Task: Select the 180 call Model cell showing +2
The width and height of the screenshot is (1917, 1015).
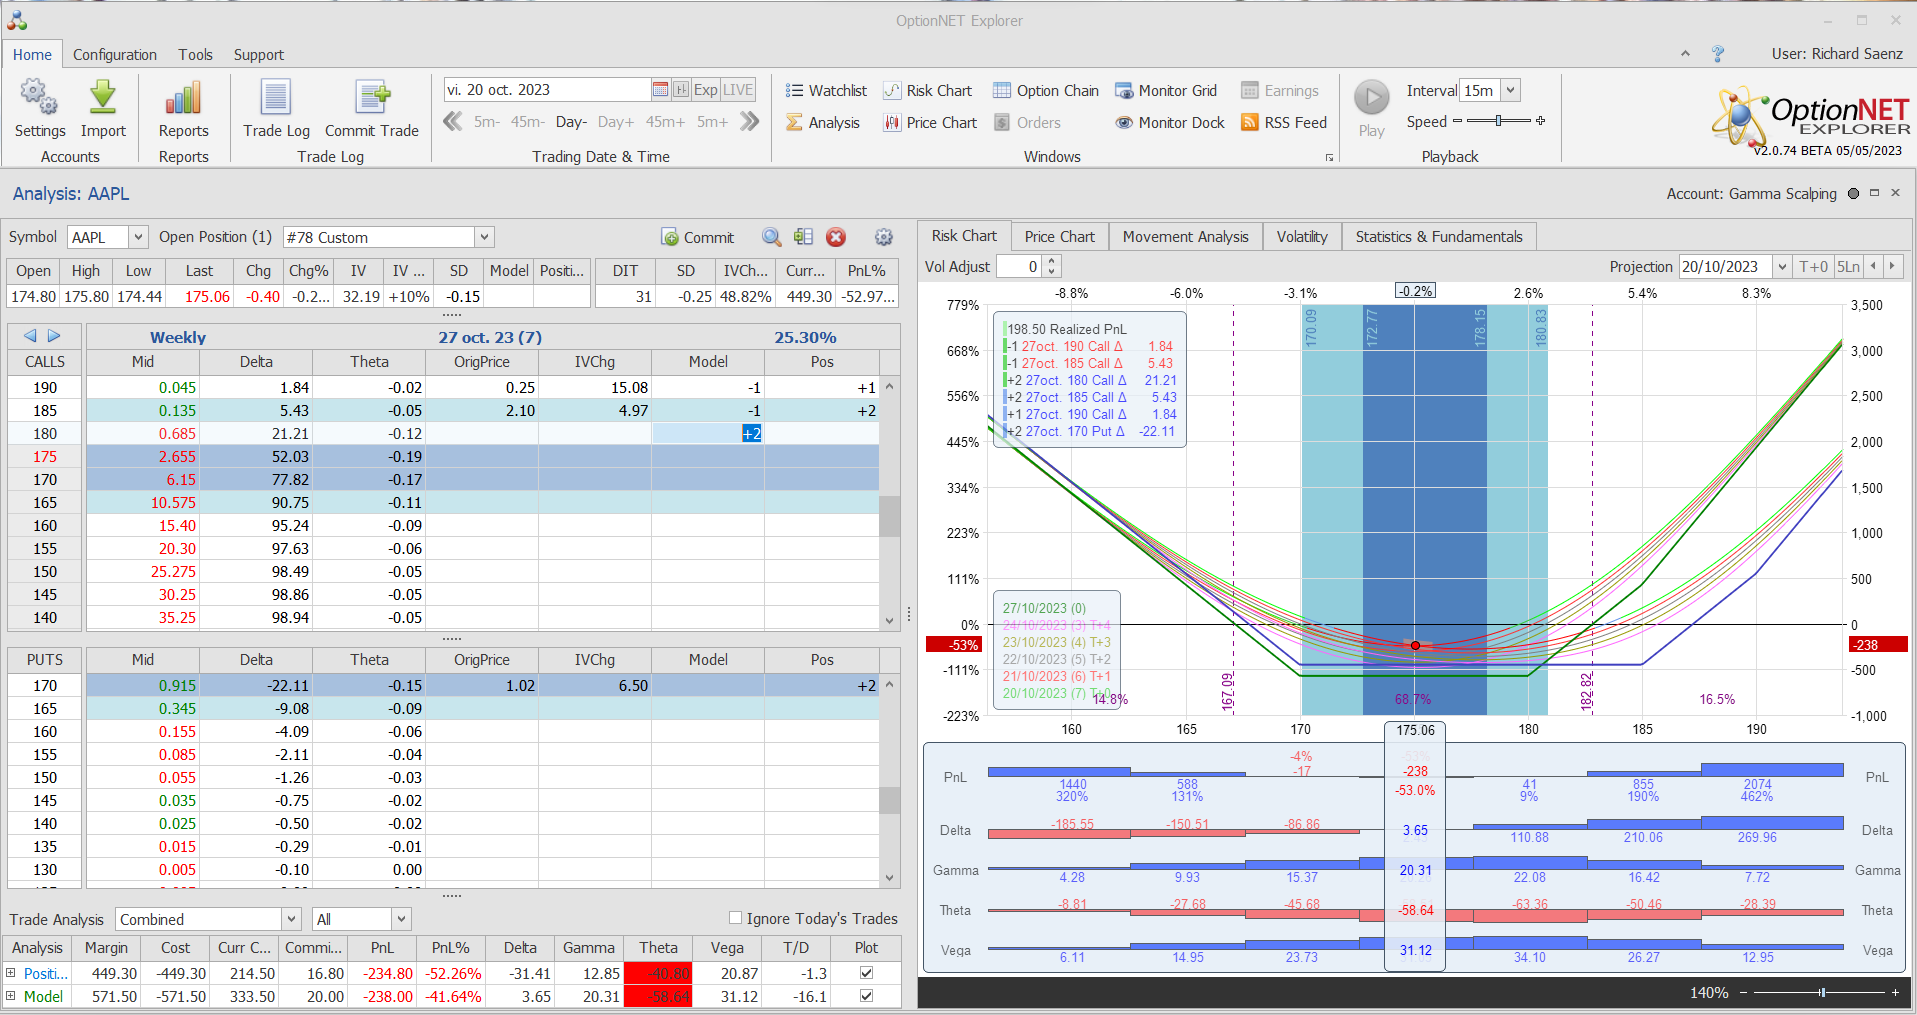Action: click(708, 433)
